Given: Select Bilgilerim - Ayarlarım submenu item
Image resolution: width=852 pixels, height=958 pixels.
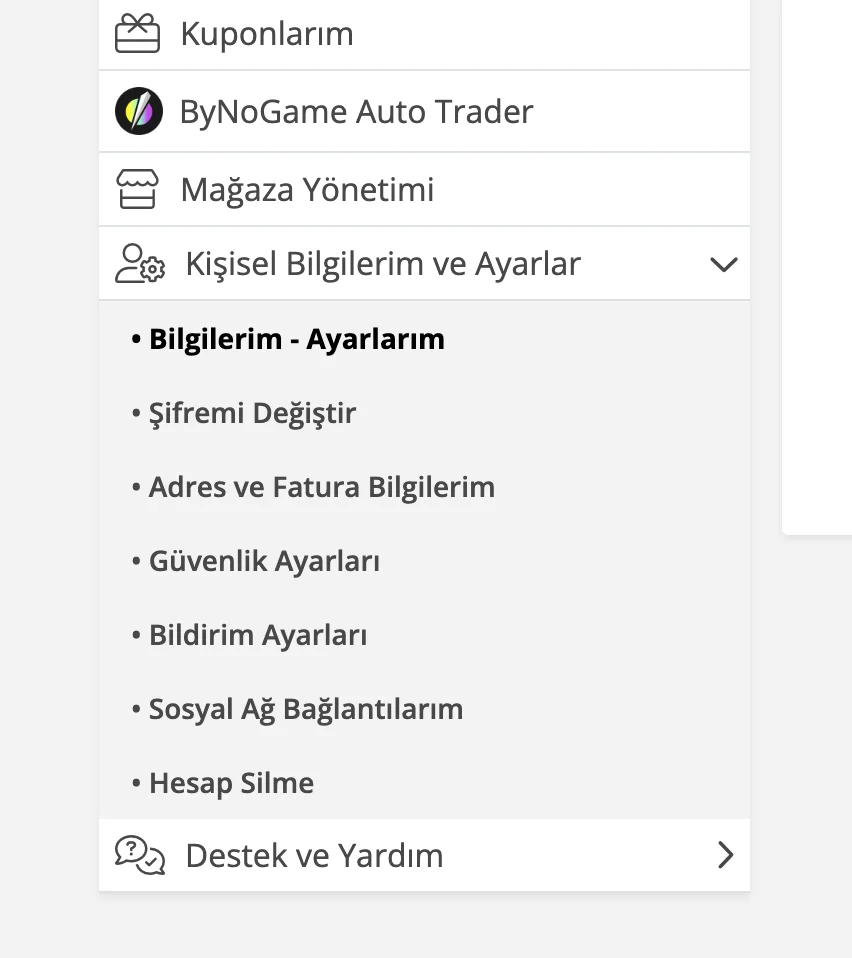Looking at the screenshot, I should 296,339.
